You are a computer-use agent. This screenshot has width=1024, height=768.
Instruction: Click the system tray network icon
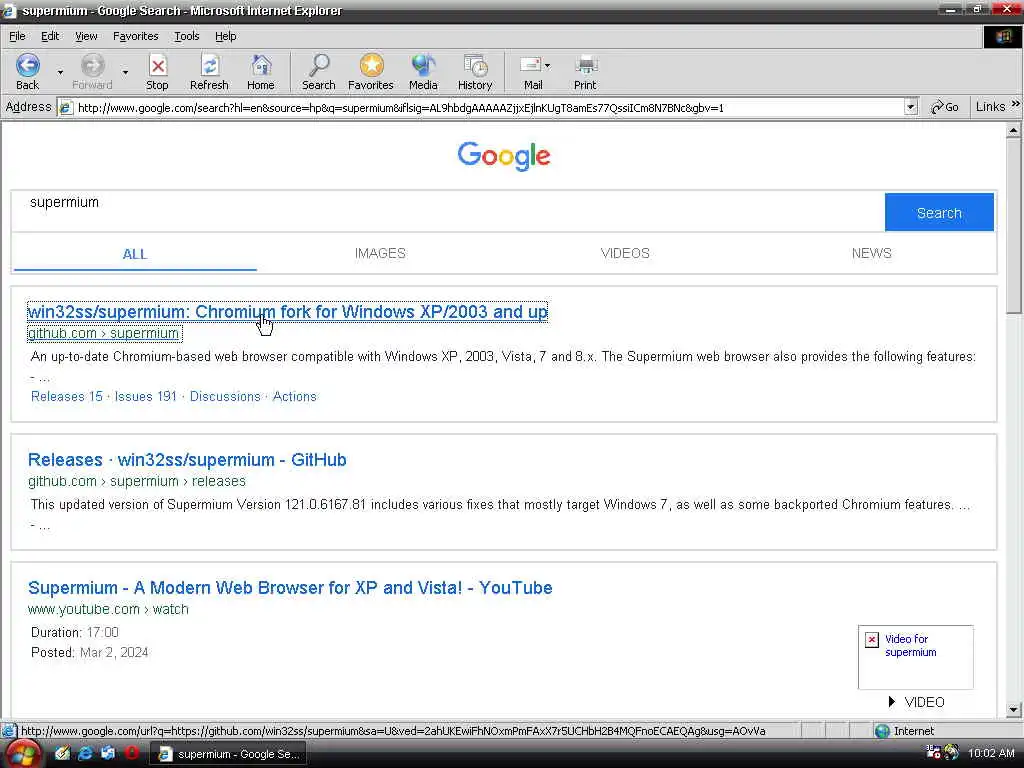point(933,753)
